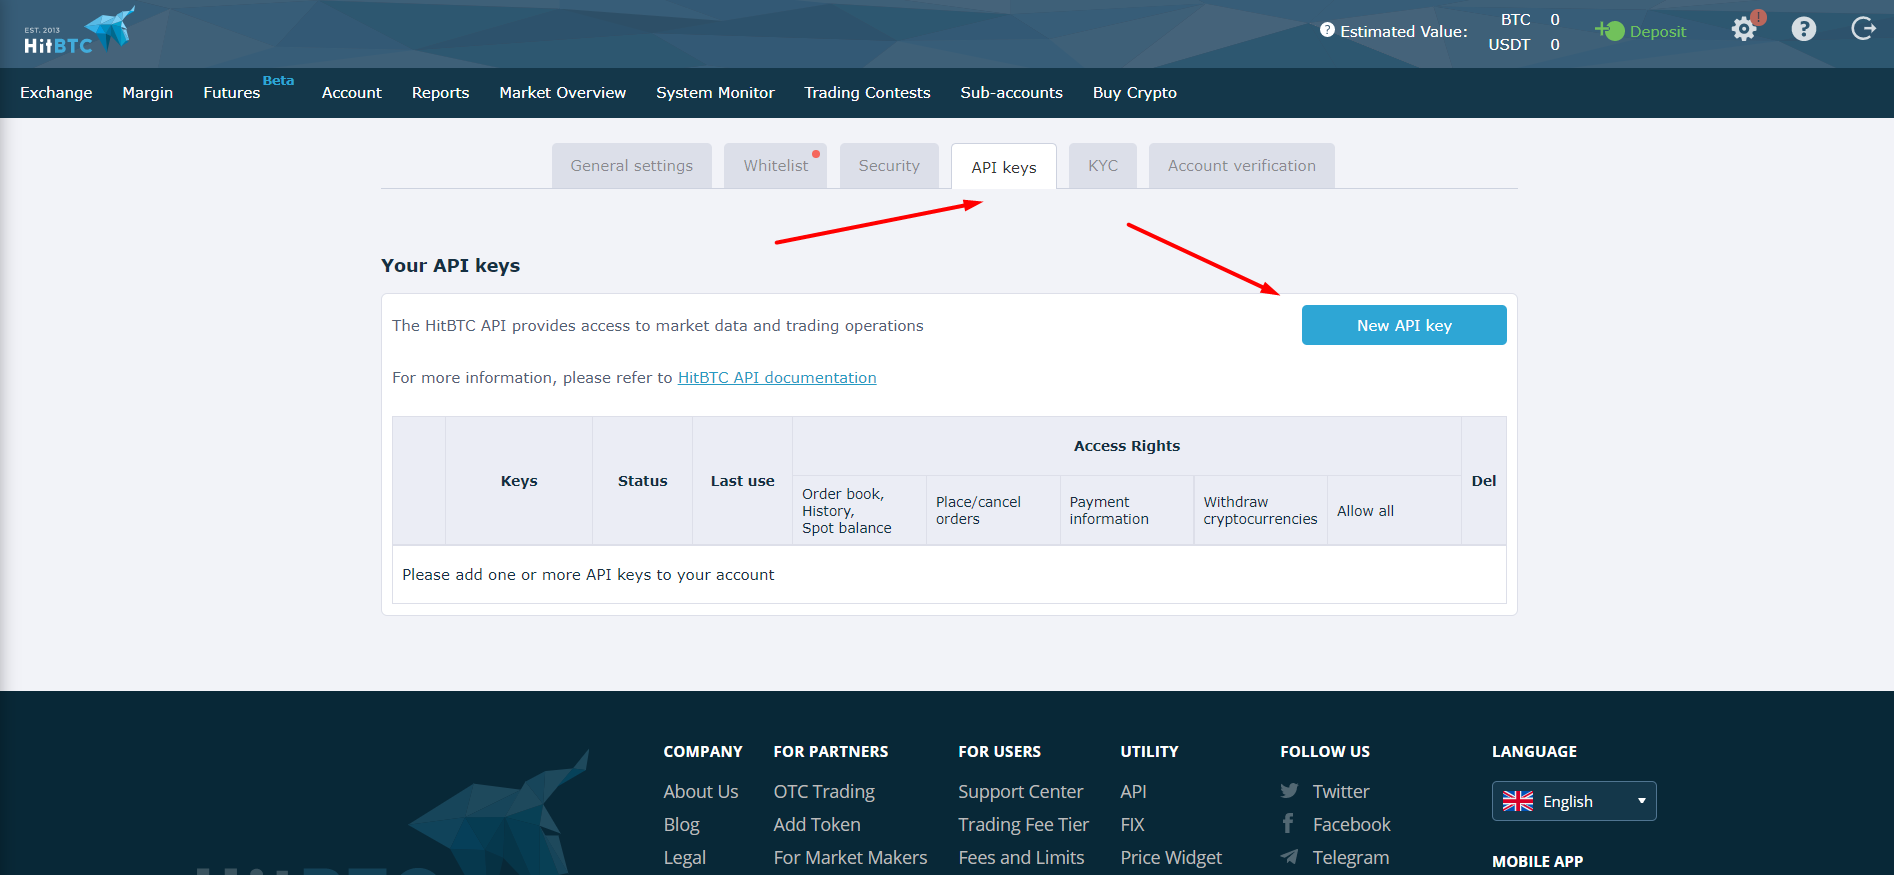Viewport: 1894px width, 875px height.
Task: Go to Exchange in the navigation
Action: point(56,92)
